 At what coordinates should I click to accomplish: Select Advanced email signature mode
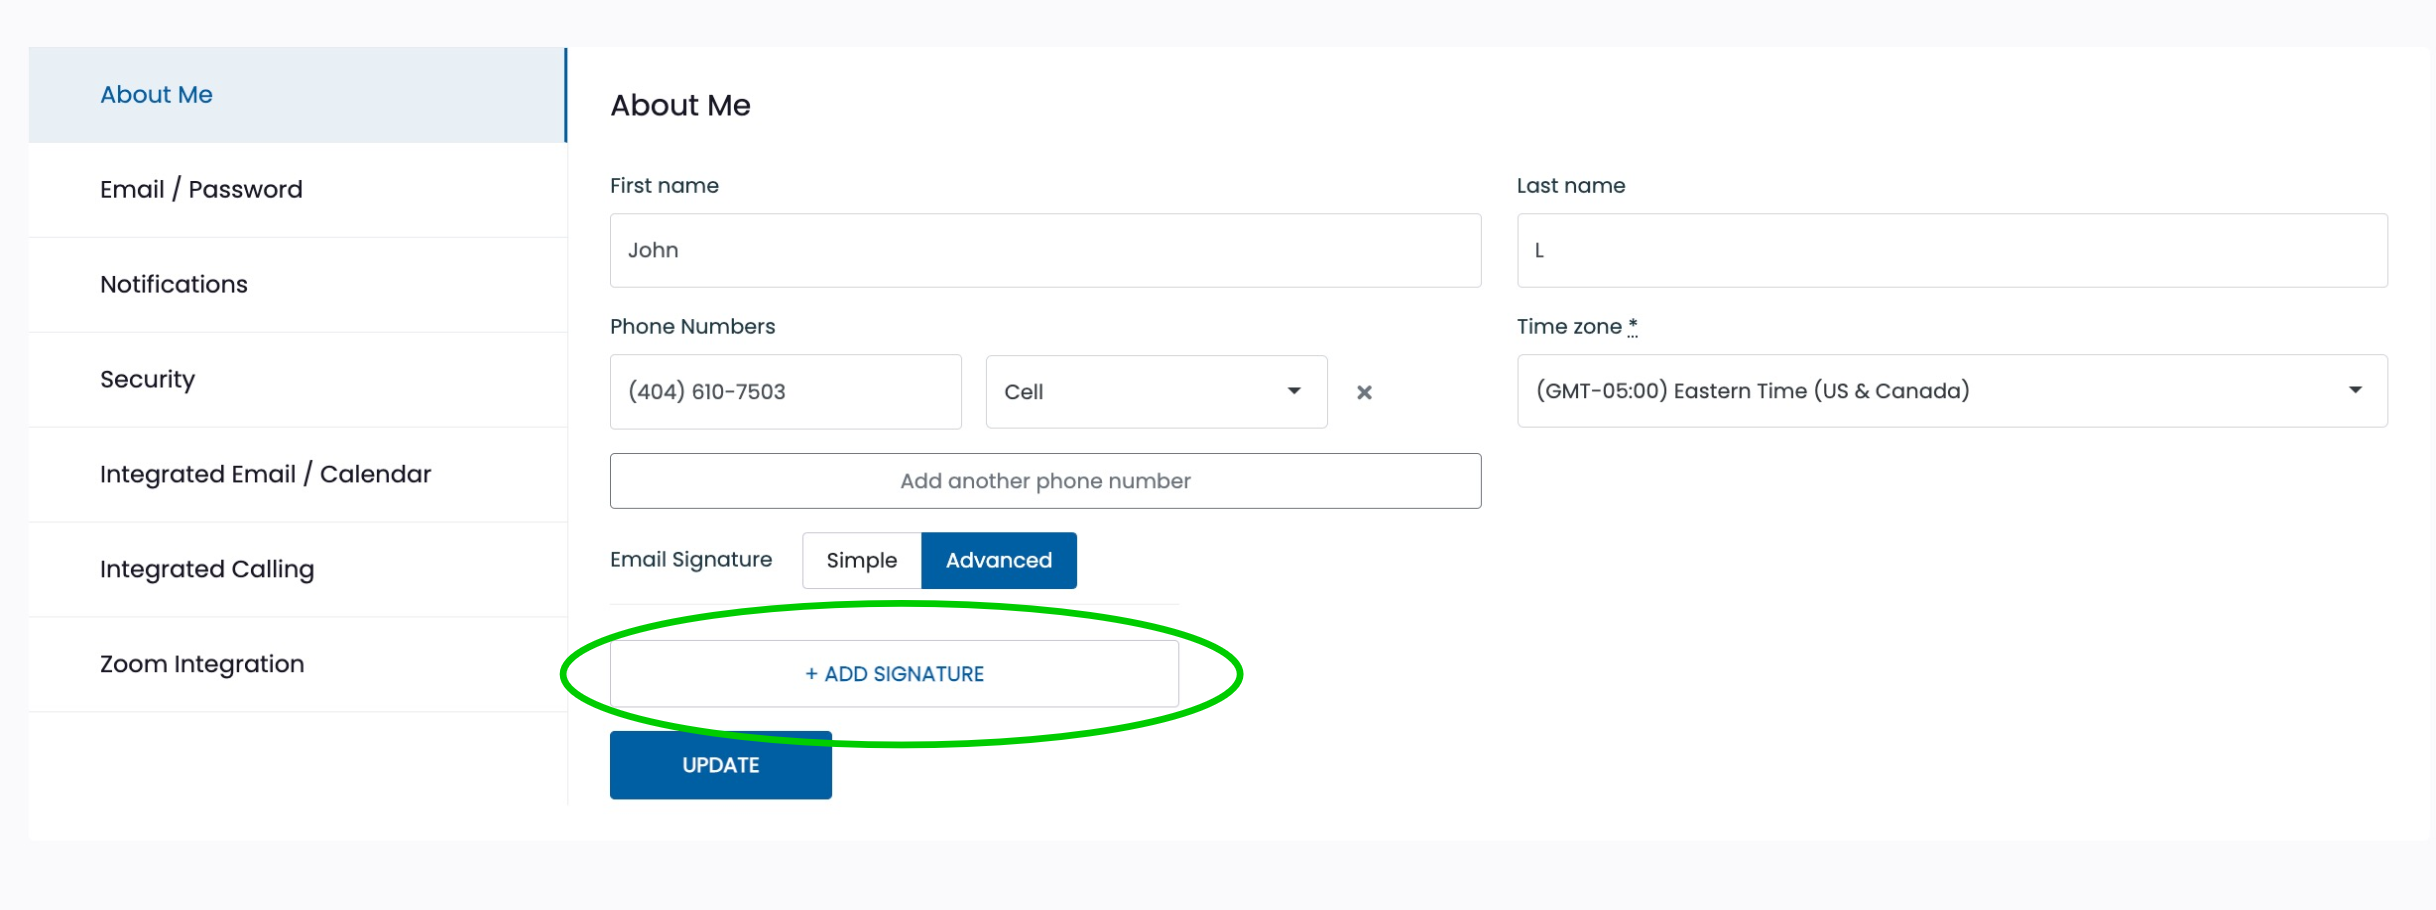click(999, 560)
